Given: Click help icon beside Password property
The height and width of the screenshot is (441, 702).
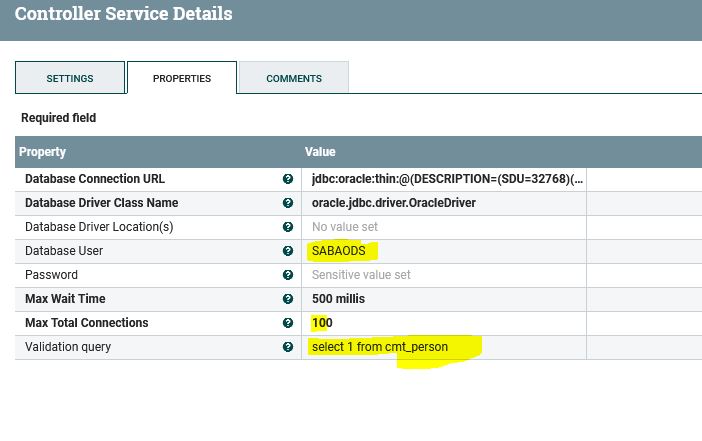Looking at the screenshot, I should click(288, 275).
